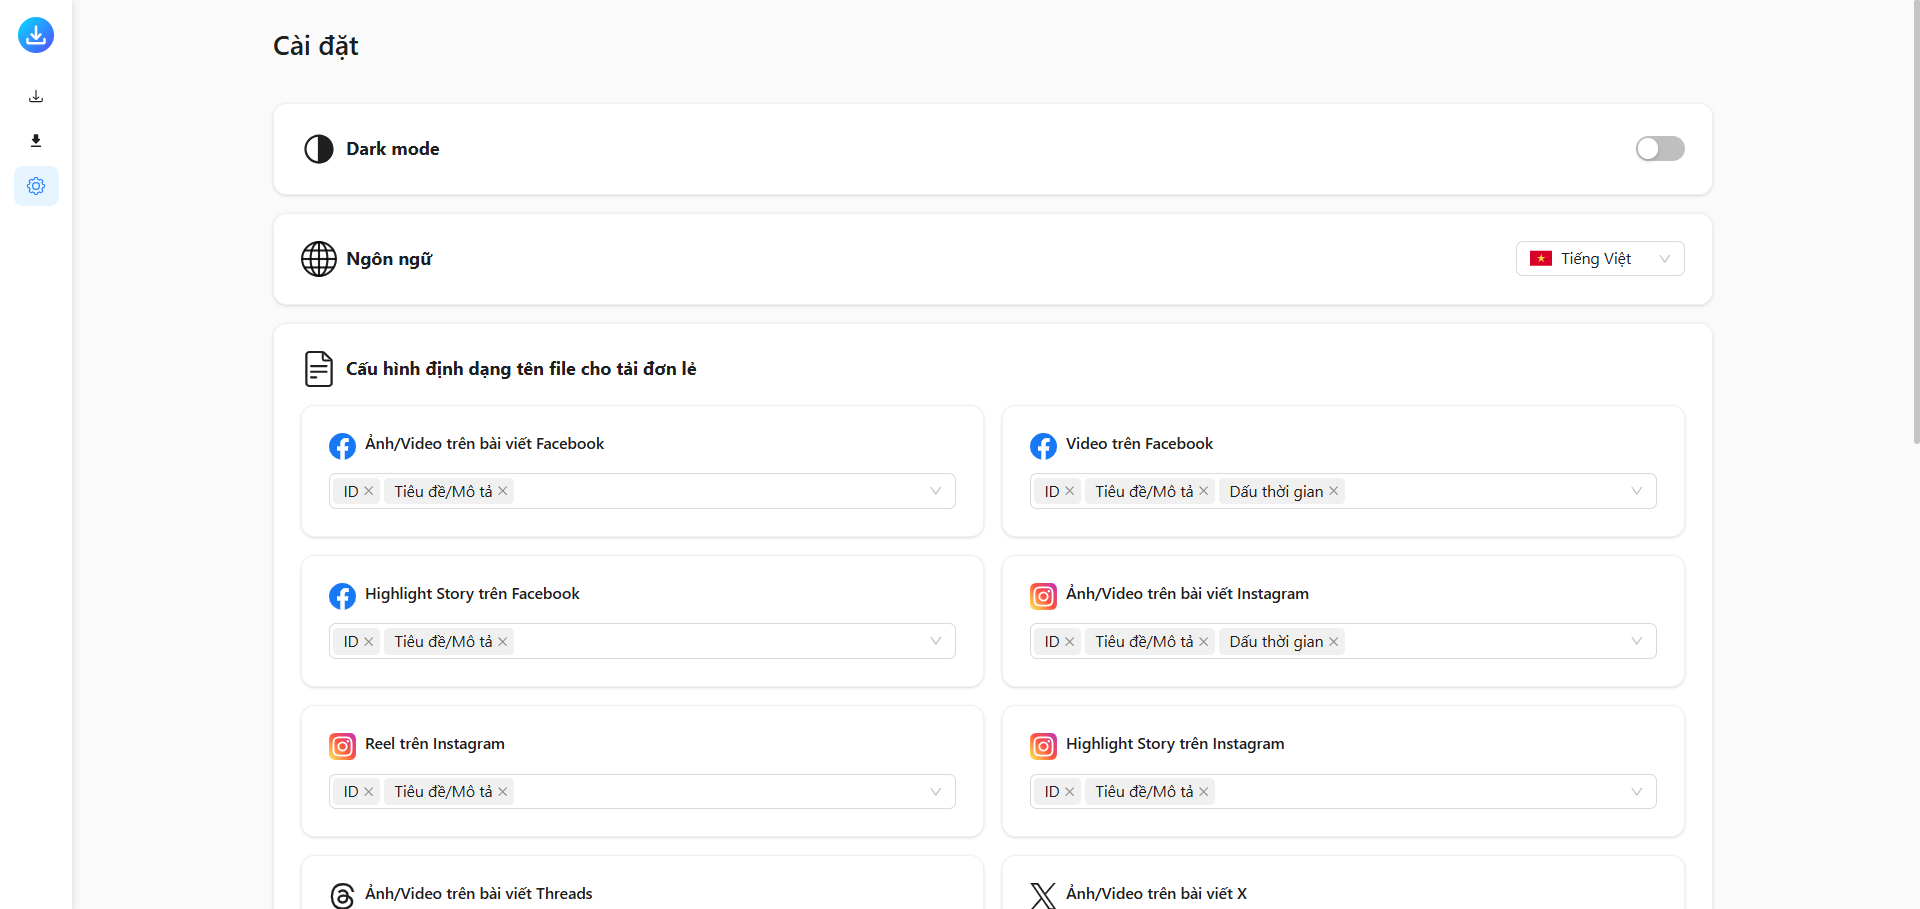The height and width of the screenshot is (909, 1920).
Task: Click the Dark mode half-circle icon
Action: point(319,149)
